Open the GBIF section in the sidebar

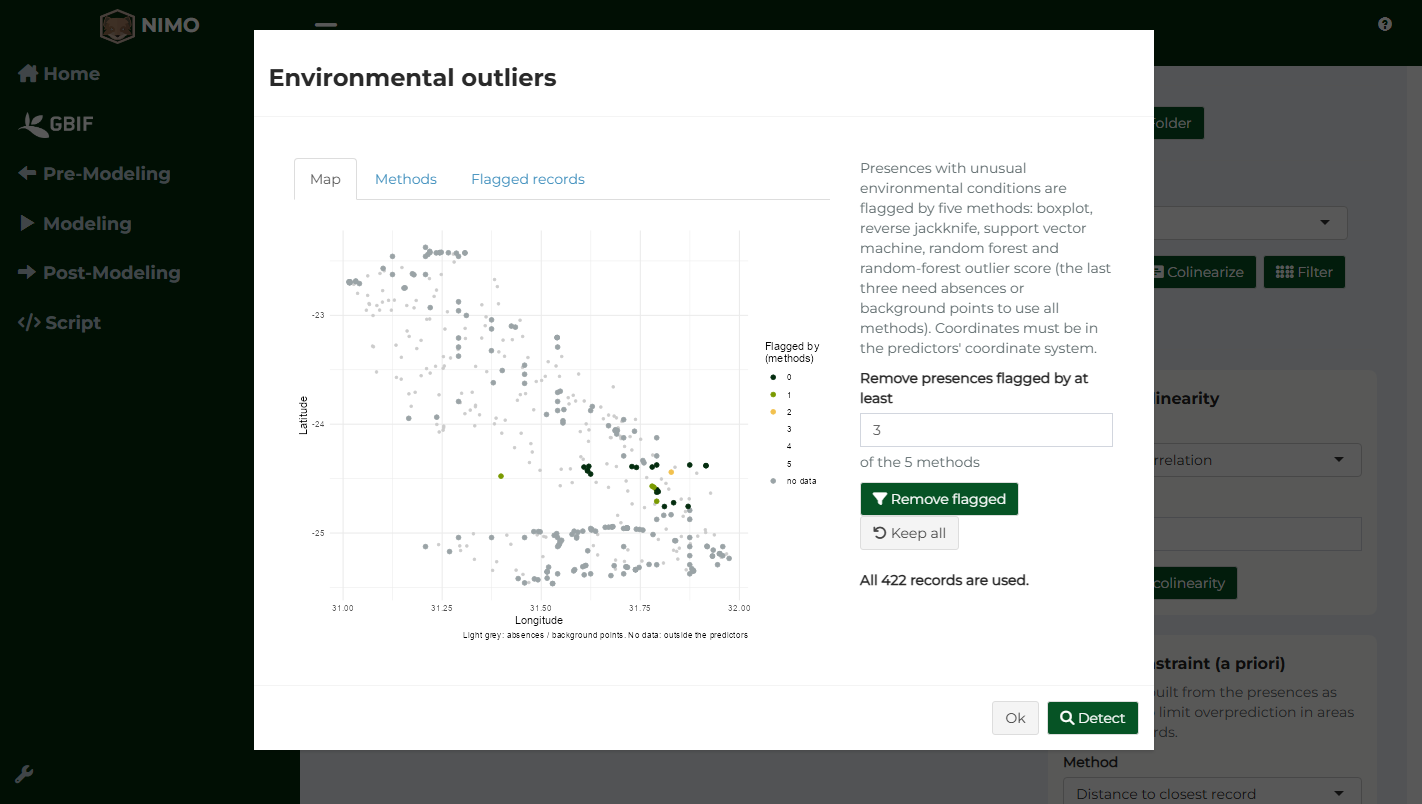coord(56,124)
